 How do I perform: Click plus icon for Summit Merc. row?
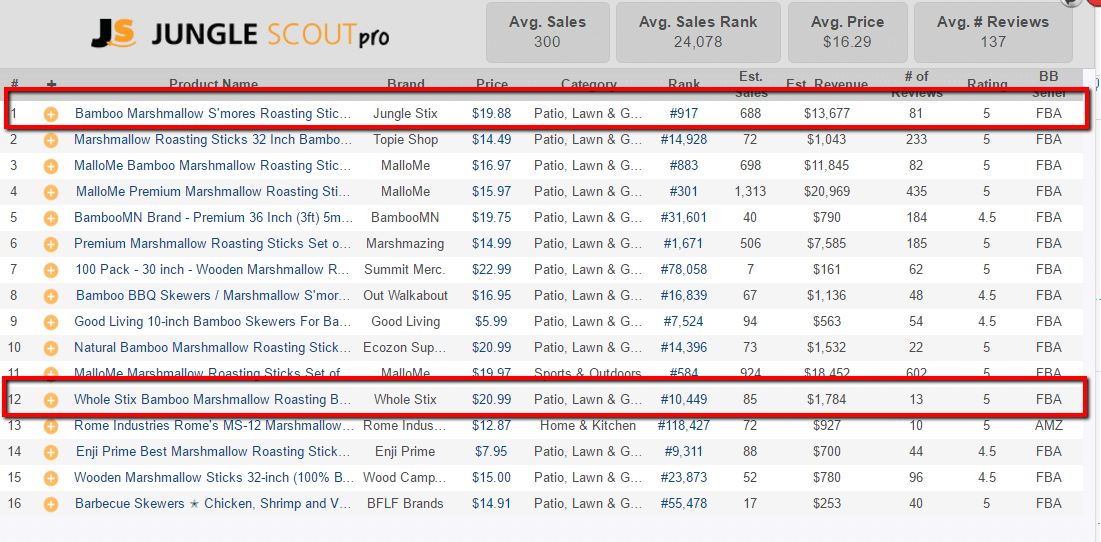pos(51,270)
